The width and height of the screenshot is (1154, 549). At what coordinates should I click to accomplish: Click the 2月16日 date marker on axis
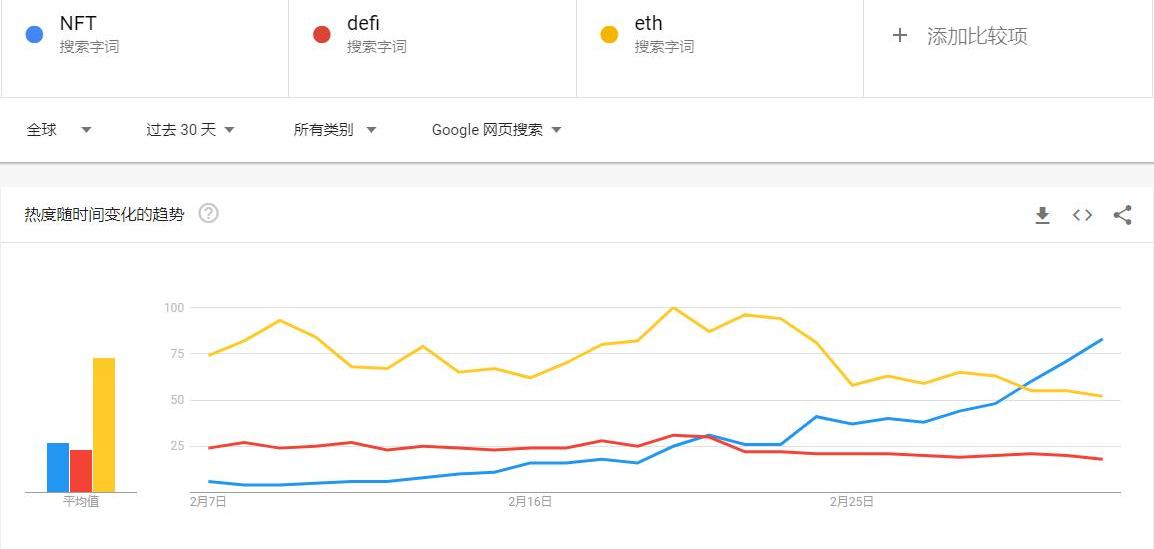pos(530,502)
